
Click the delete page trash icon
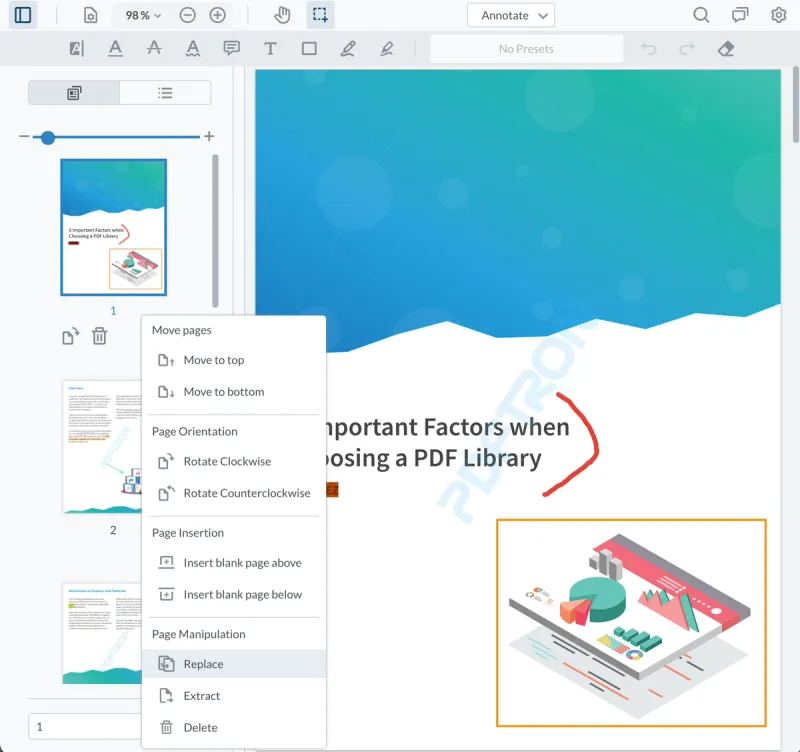coord(98,336)
